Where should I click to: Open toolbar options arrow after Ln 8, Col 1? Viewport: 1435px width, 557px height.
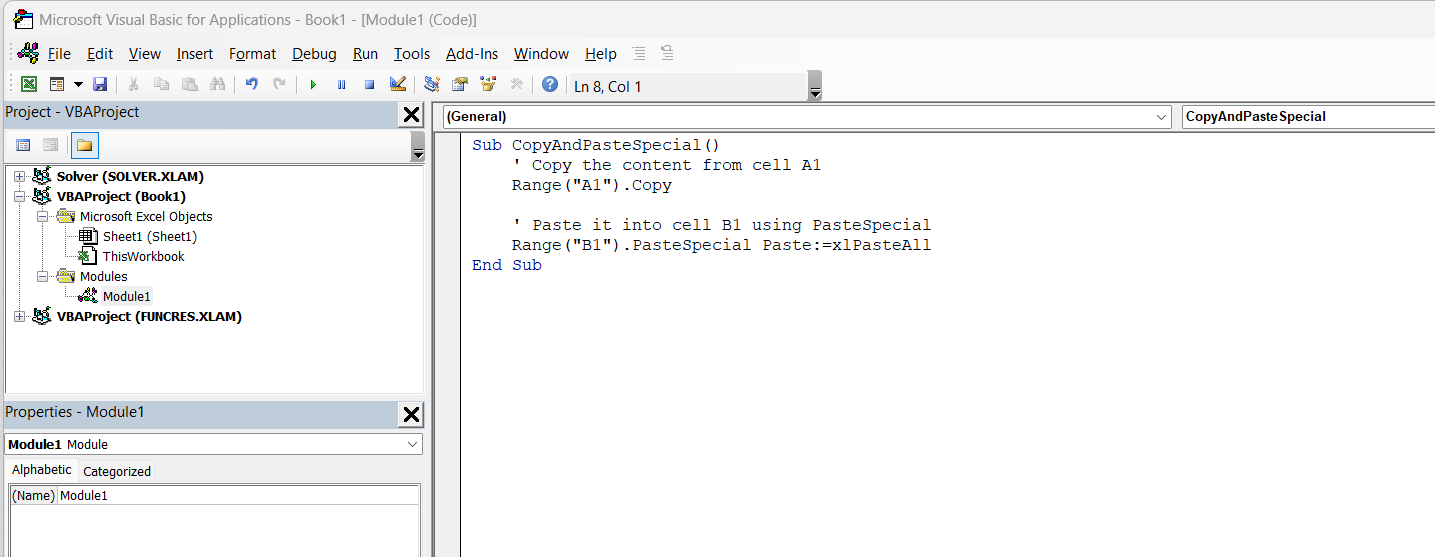point(815,87)
